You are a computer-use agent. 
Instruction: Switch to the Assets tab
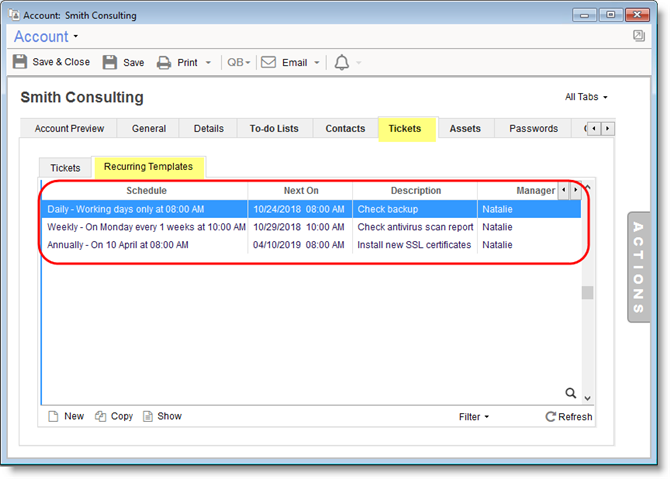tap(465, 129)
